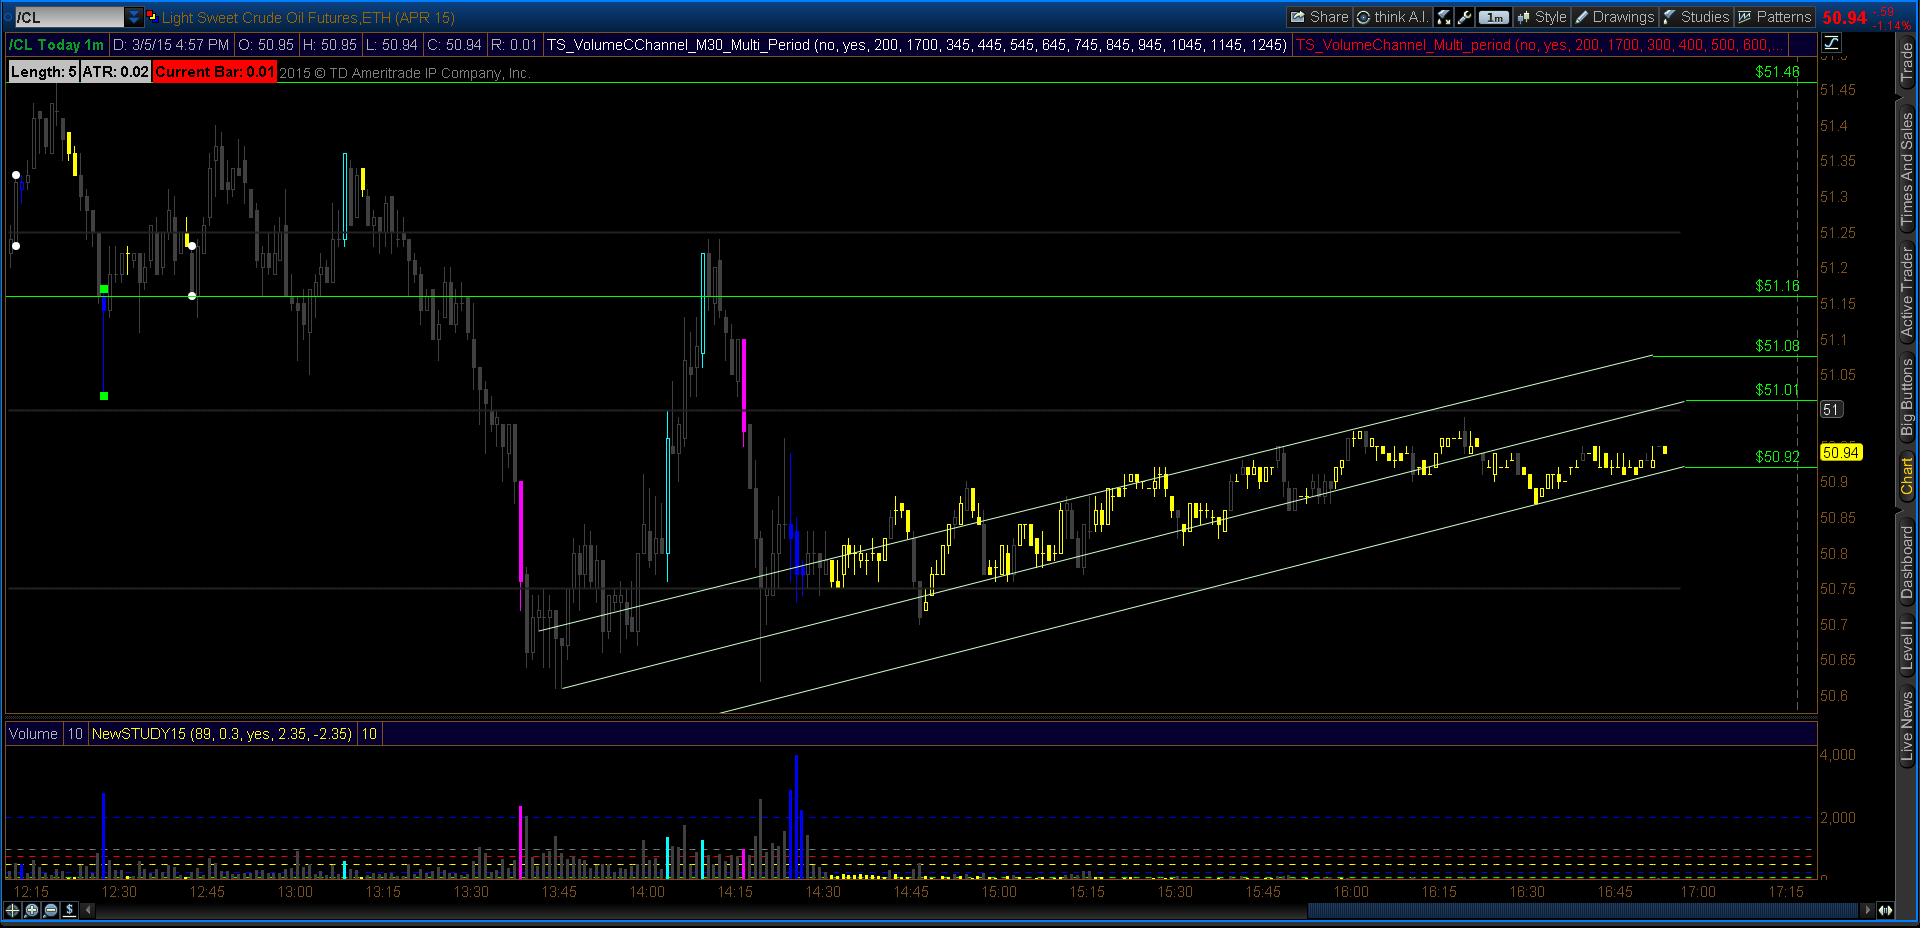Open the Studies menu
Viewport: 1920px width, 928px height.
pyautogui.click(x=1696, y=17)
